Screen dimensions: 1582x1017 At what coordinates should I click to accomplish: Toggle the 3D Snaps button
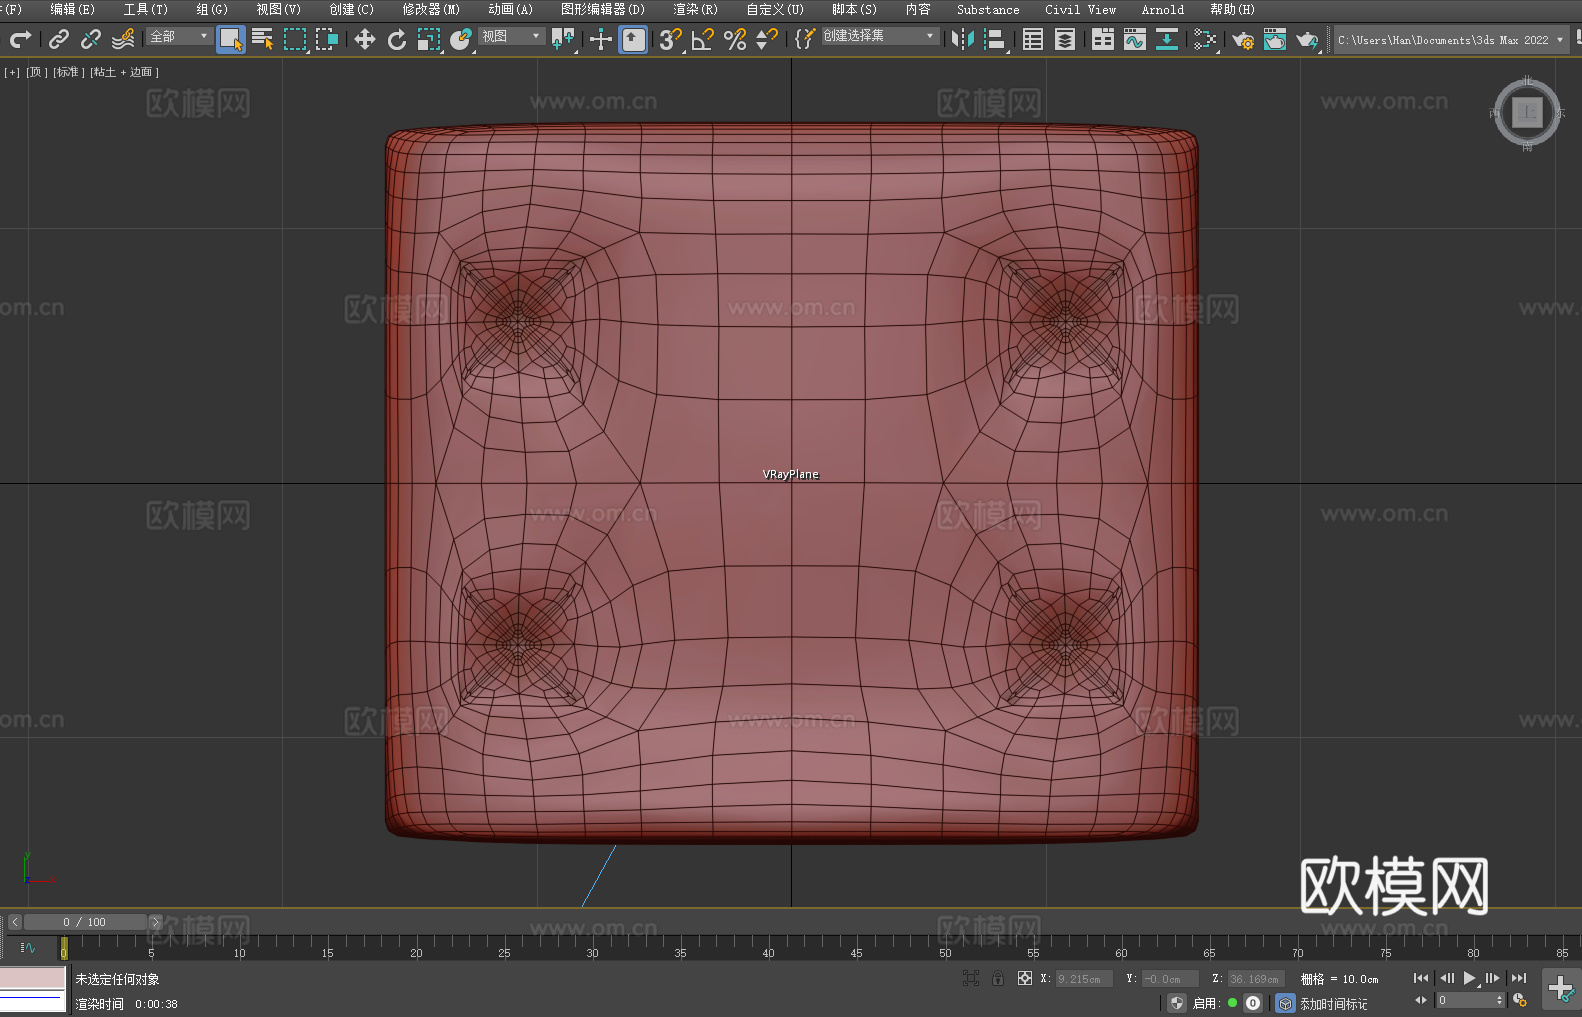tap(671, 39)
